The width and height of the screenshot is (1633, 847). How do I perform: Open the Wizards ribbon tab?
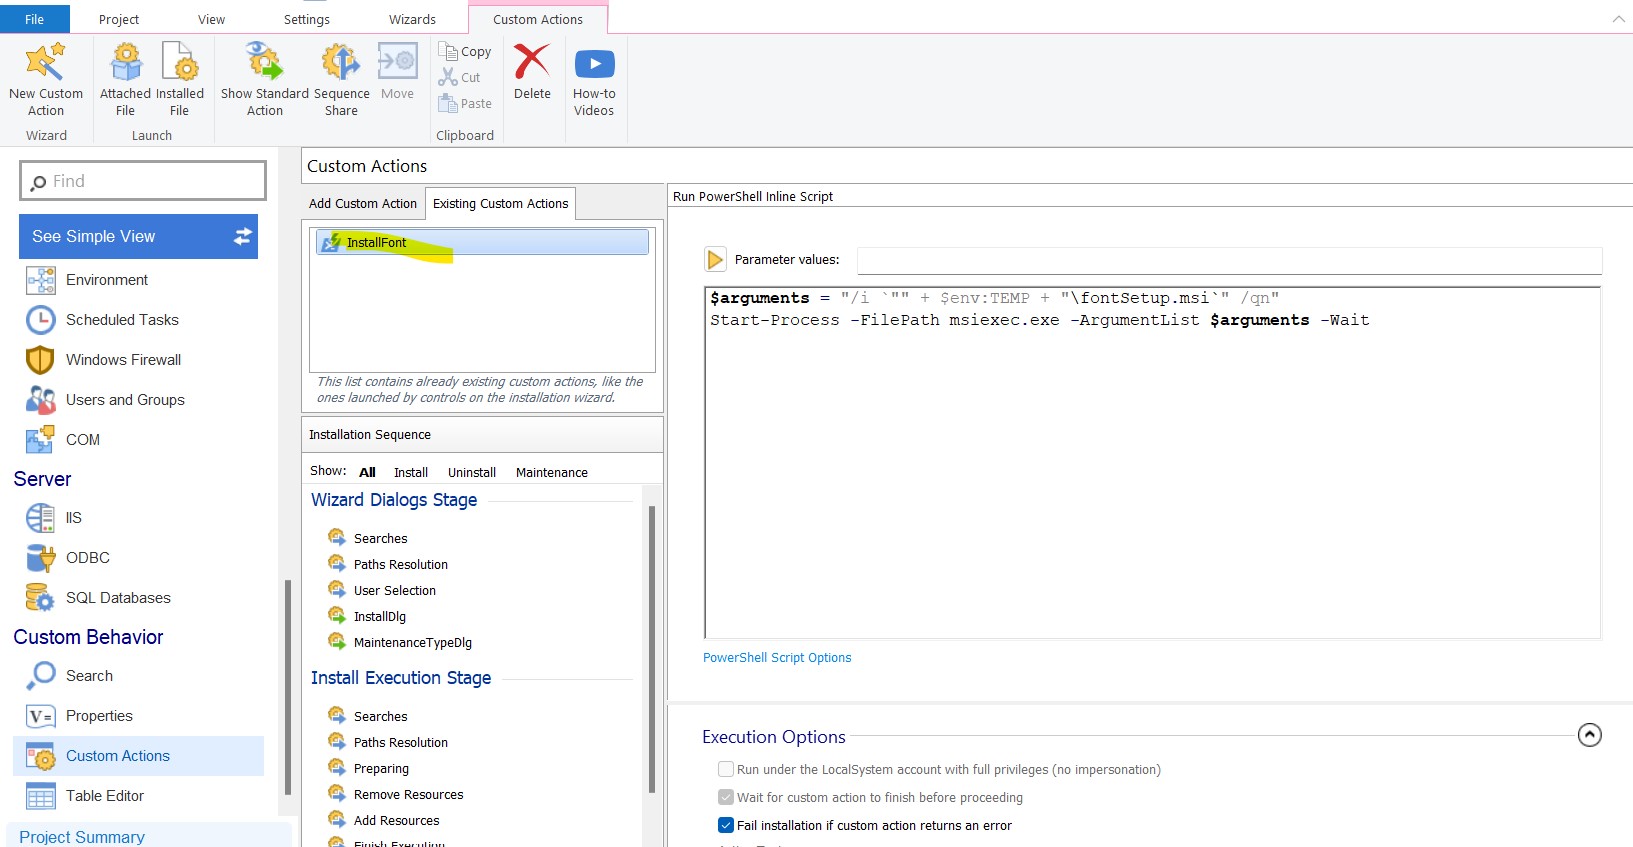pyautogui.click(x=412, y=20)
